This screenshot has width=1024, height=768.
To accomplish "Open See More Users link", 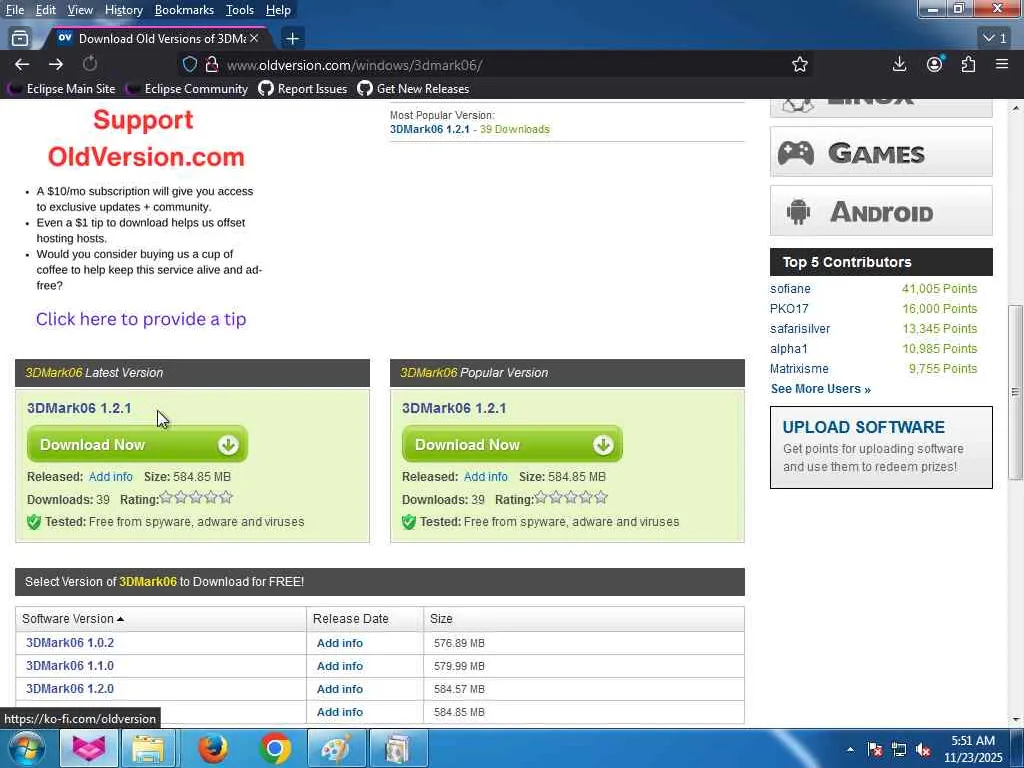I will point(820,389).
